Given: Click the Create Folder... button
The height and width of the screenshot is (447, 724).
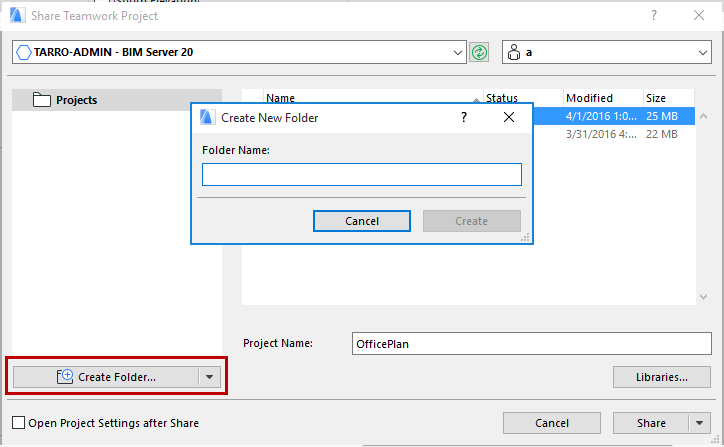Looking at the screenshot, I should (106, 377).
